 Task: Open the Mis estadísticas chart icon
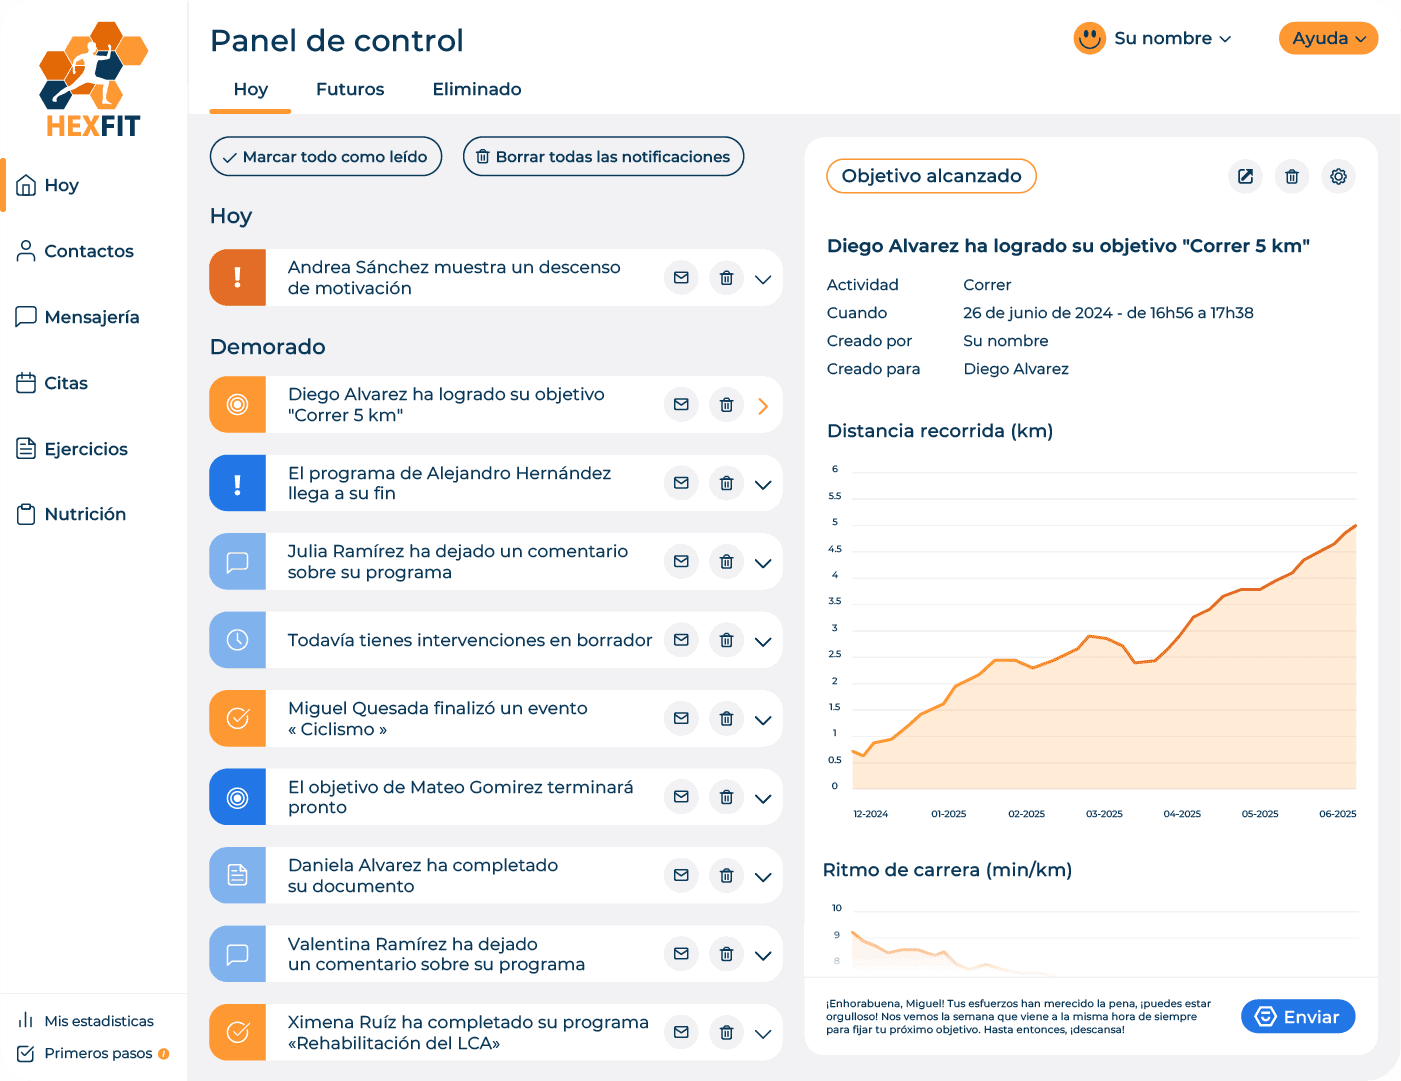pos(26,1020)
